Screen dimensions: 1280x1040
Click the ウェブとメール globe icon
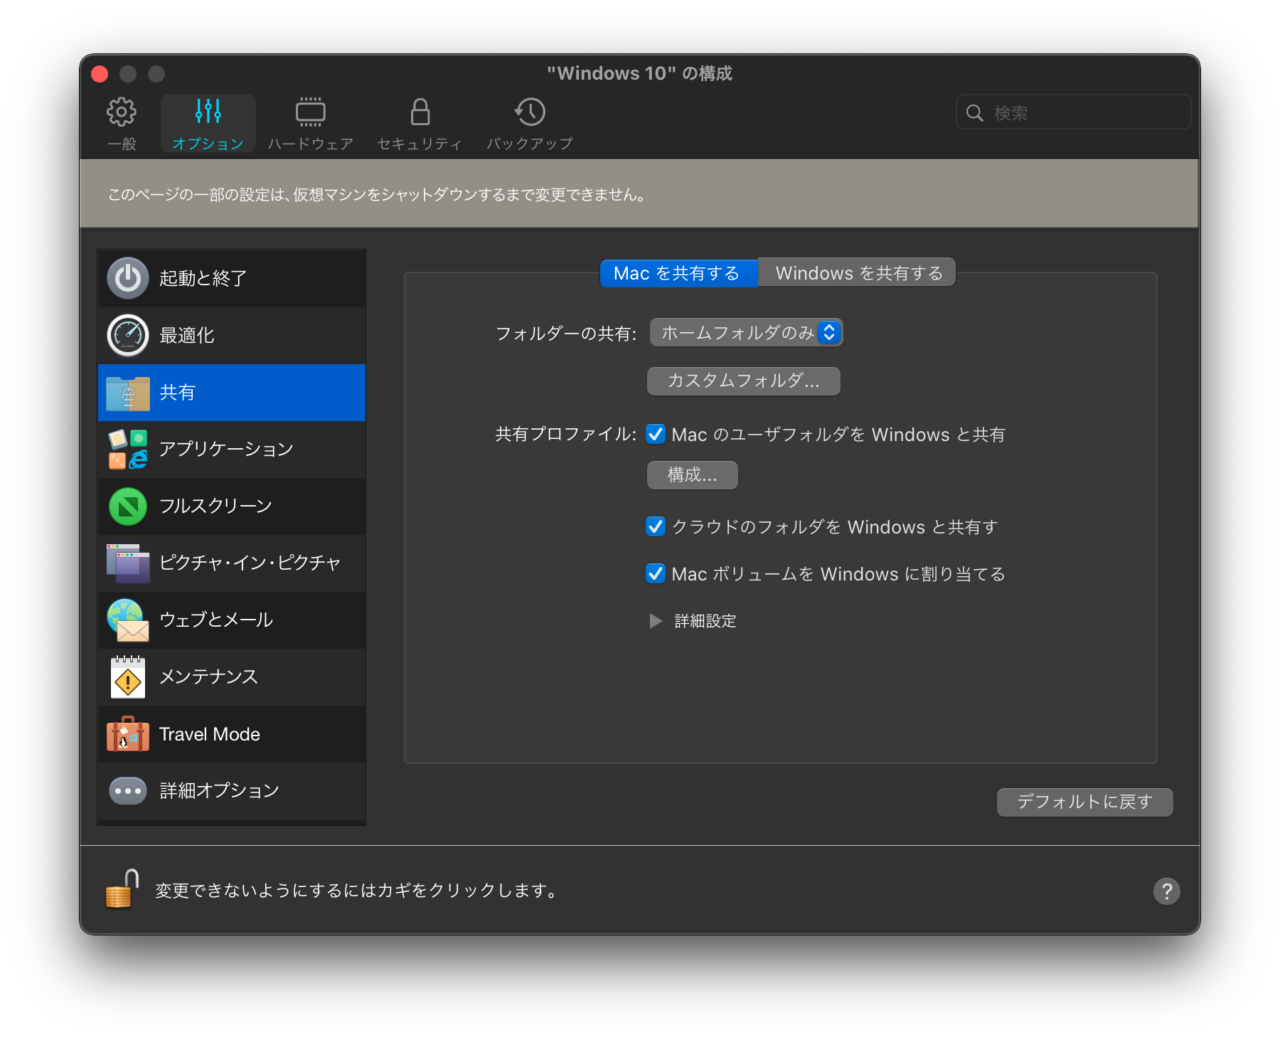(128, 620)
